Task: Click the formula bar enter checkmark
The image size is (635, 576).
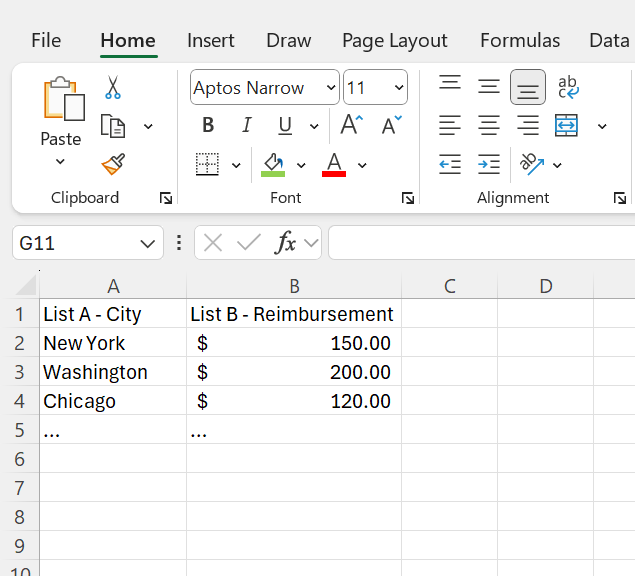Action: (x=248, y=243)
